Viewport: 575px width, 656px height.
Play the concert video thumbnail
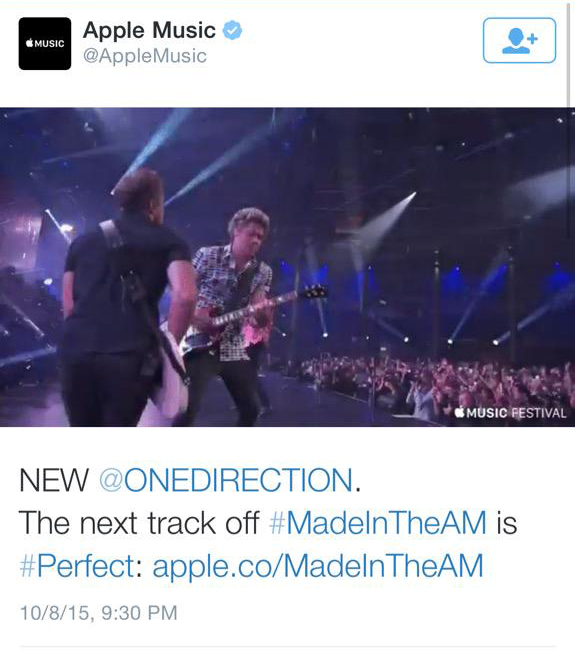pyautogui.click(x=288, y=267)
